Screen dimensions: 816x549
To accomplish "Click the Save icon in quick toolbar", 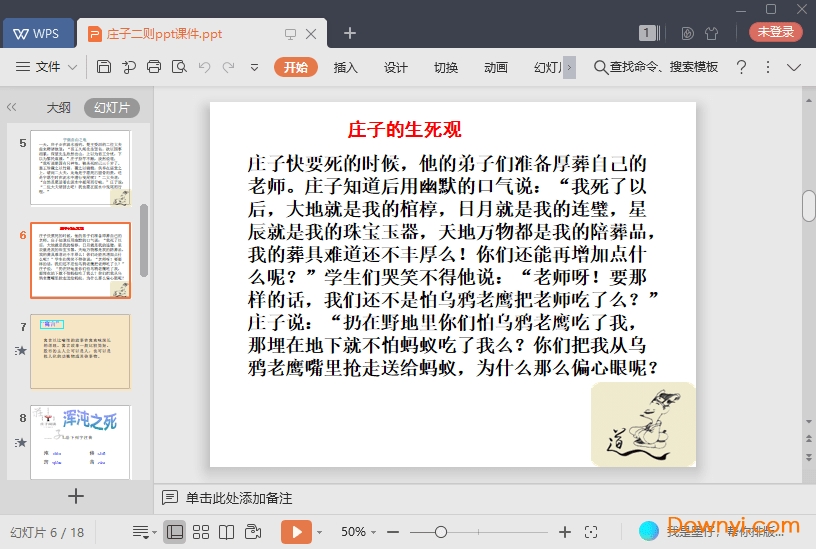I will tap(104, 67).
